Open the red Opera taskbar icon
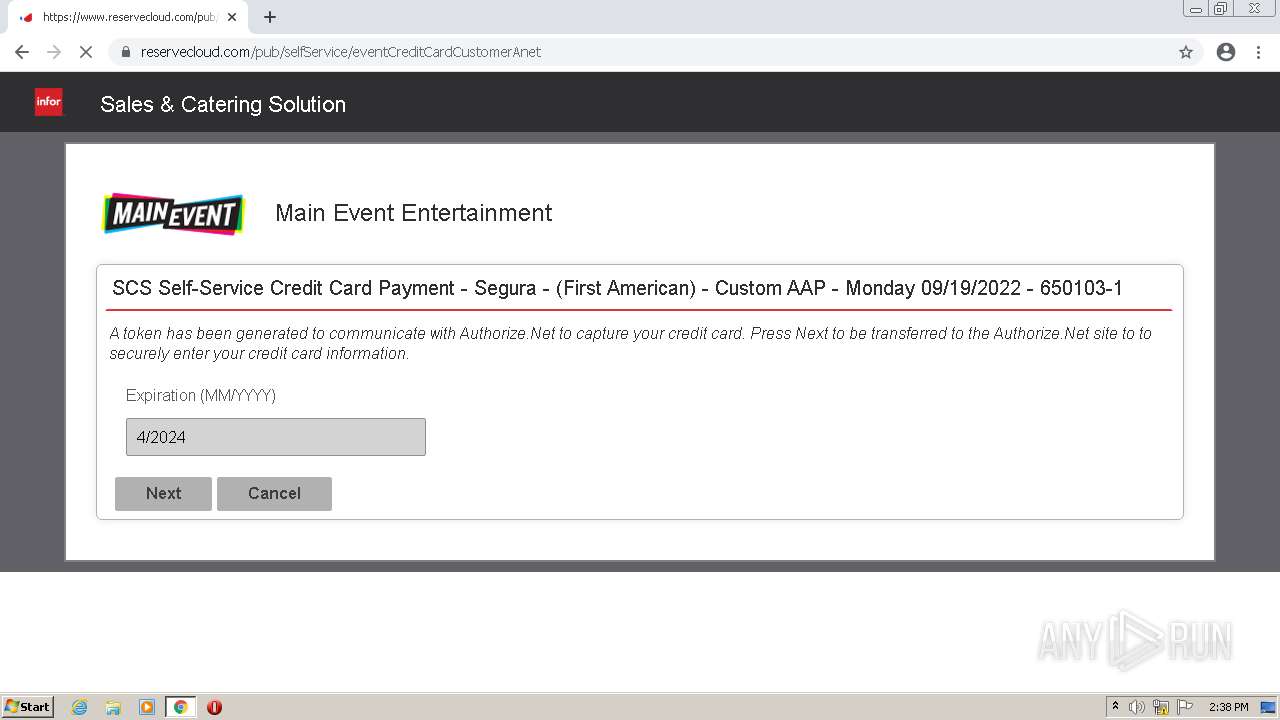 [x=214, y=707]
